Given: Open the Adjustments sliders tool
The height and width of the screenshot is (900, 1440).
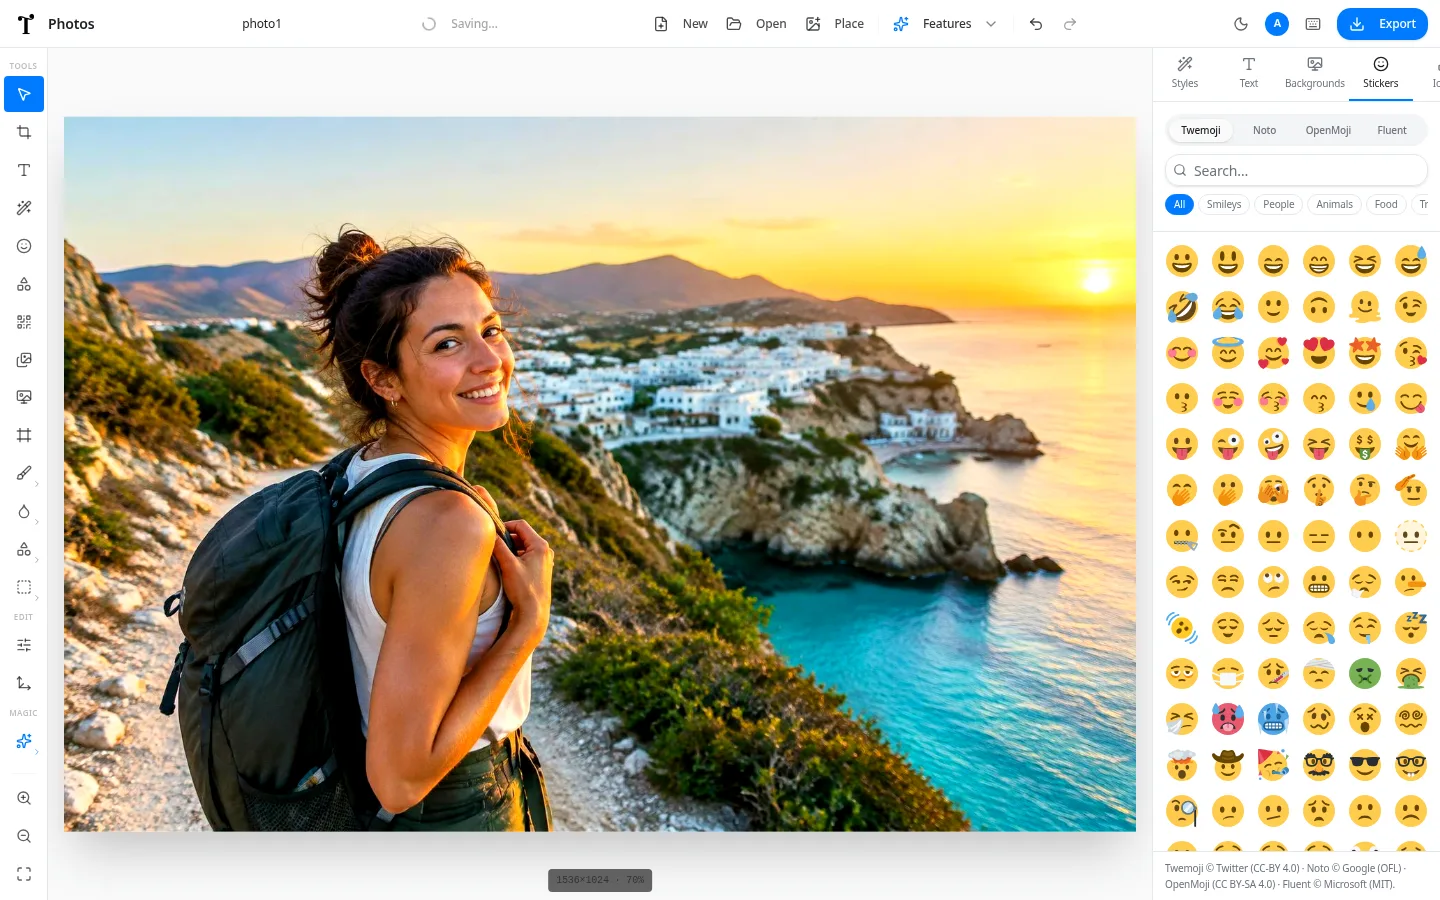Looking at the screenshot, I should pos(24,645).
